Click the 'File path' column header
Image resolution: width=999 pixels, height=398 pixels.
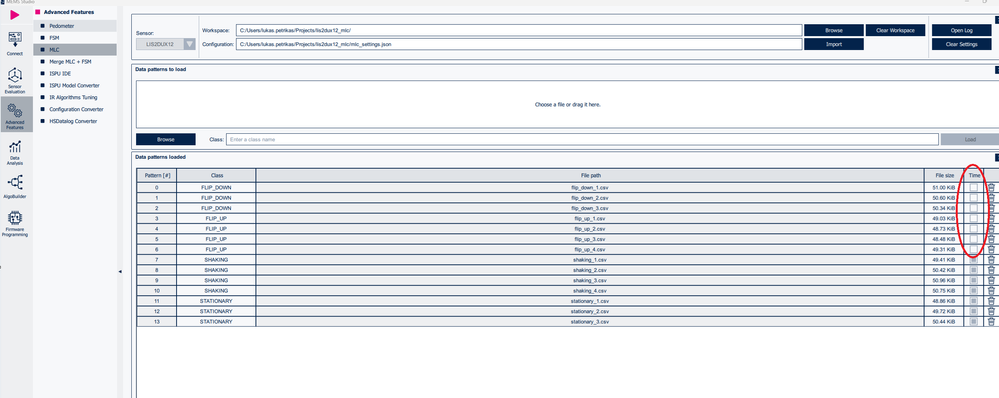click(590, 175)
